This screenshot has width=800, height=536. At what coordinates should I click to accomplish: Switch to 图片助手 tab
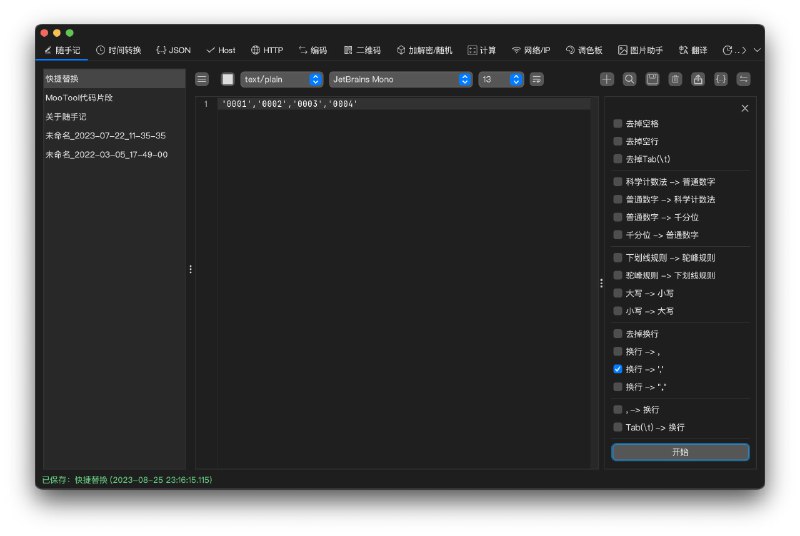[x=640, y=50]
